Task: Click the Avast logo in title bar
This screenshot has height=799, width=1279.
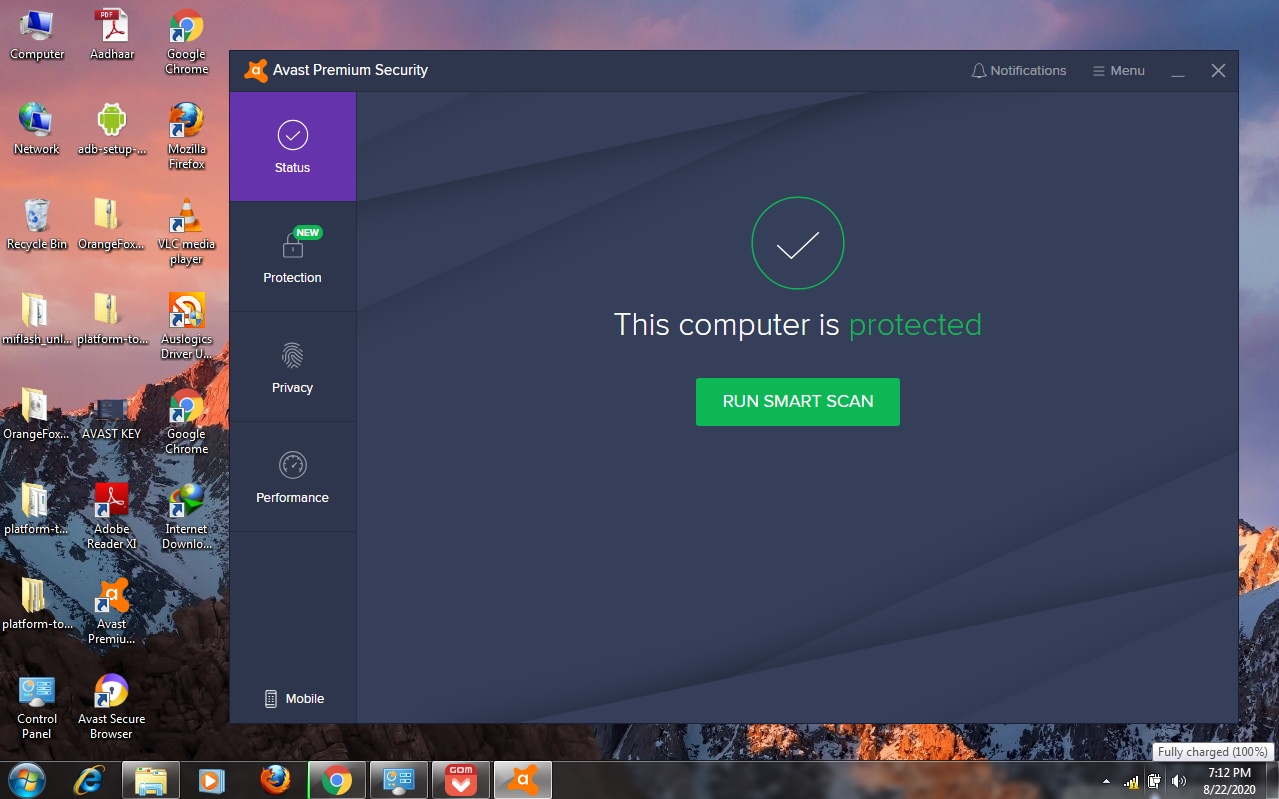Action: 256,70
